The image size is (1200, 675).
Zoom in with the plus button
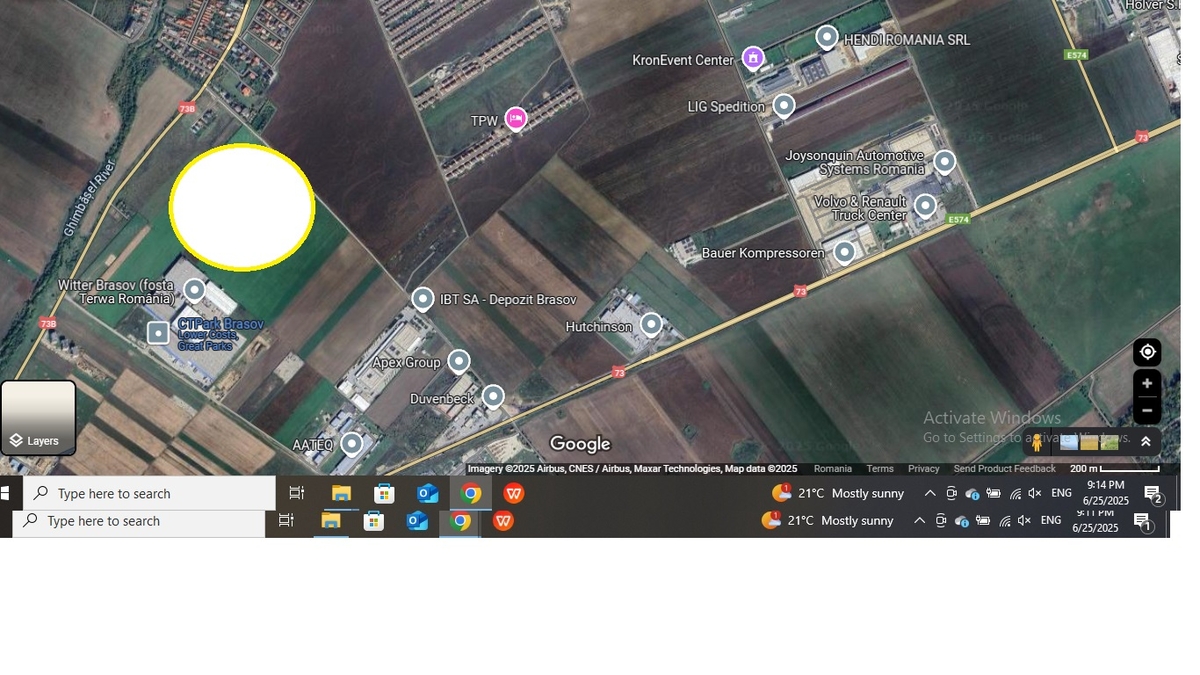click(x=1147, y=384)
